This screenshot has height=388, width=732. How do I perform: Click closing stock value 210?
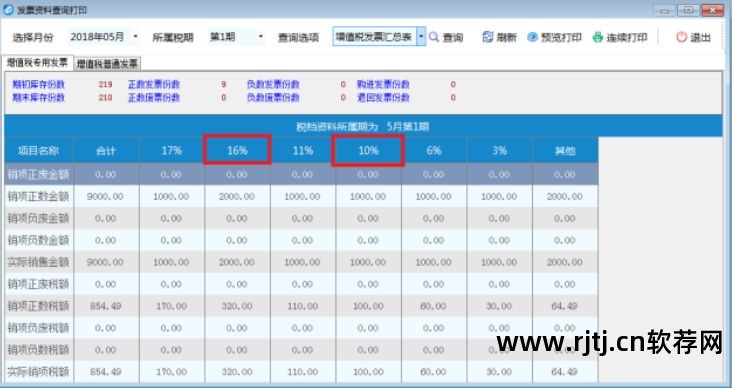pos(106,98)
